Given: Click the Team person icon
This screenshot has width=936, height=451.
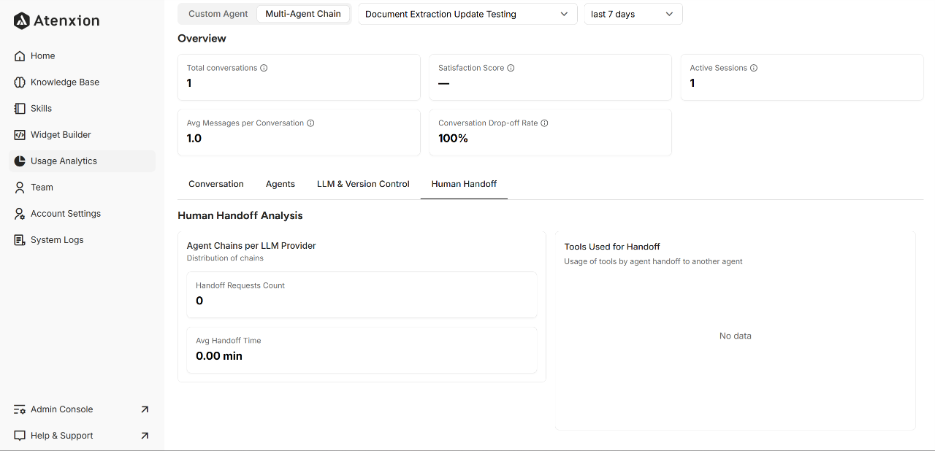Looking at the screenshot, I should click(19, 187).
